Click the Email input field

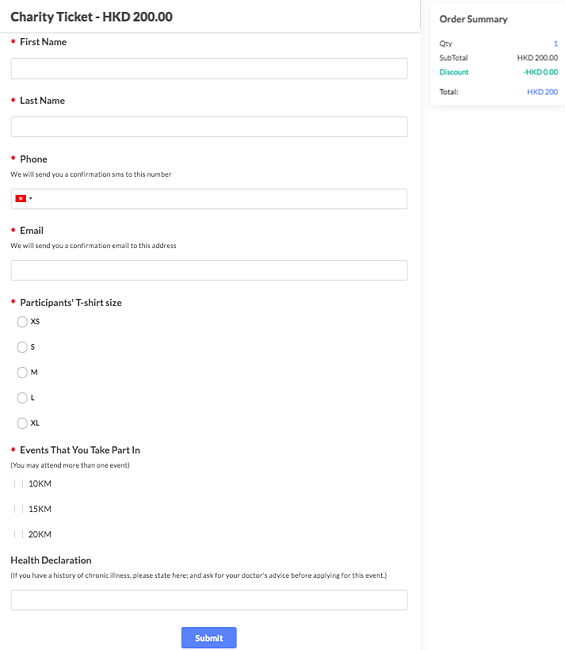(x=209, y=270)
